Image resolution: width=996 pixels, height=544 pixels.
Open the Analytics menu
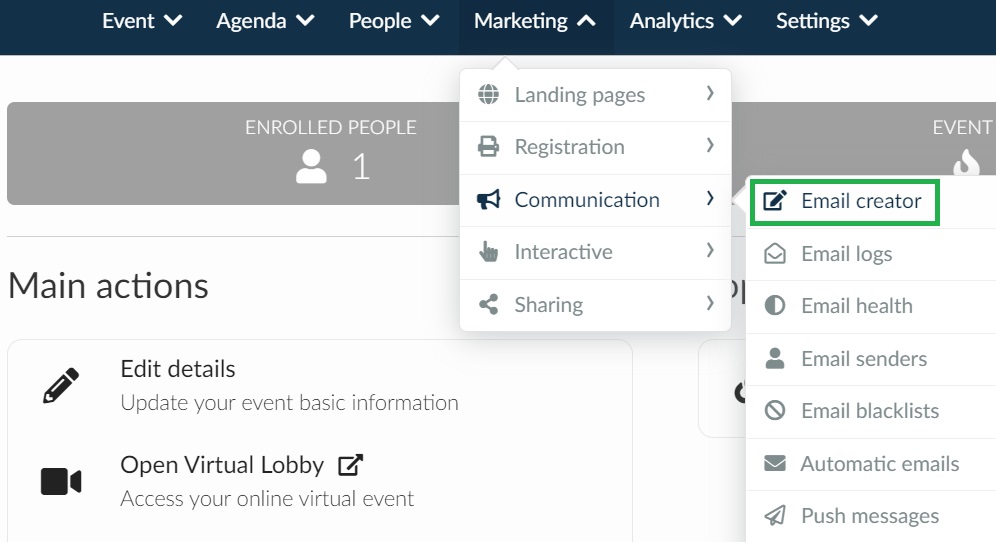pos(685,21)
